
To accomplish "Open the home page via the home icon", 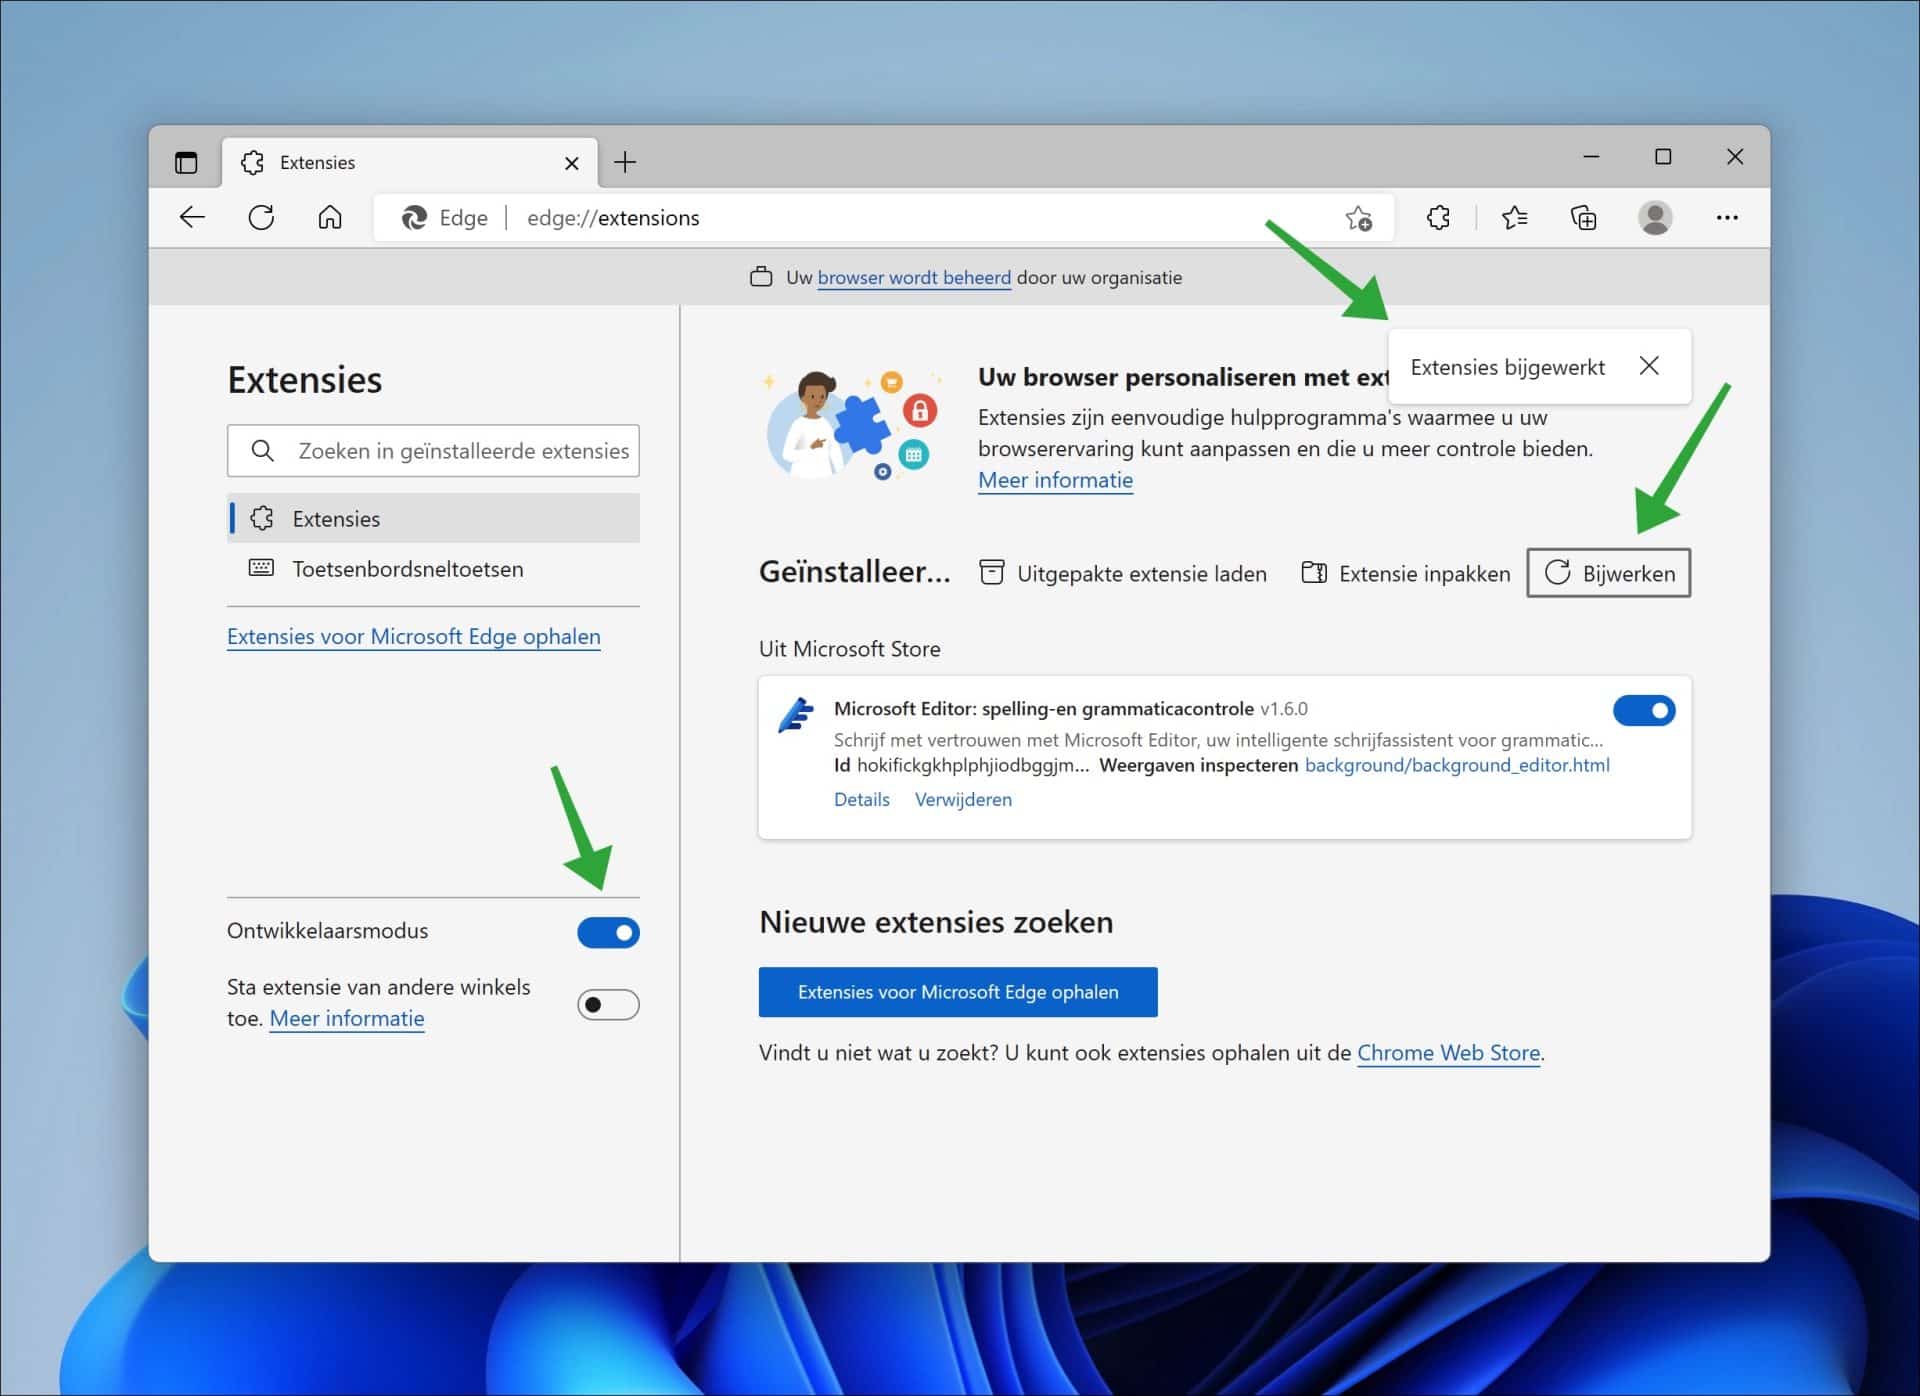I will (330, 217).
